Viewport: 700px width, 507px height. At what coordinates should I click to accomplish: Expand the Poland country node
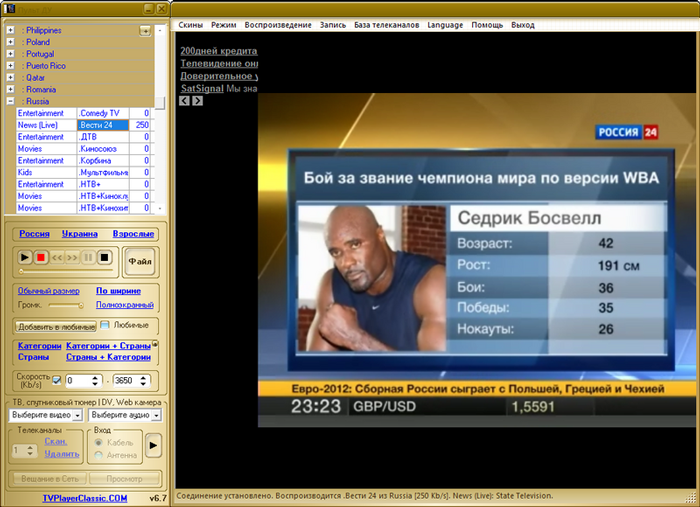tap(10, 42)
